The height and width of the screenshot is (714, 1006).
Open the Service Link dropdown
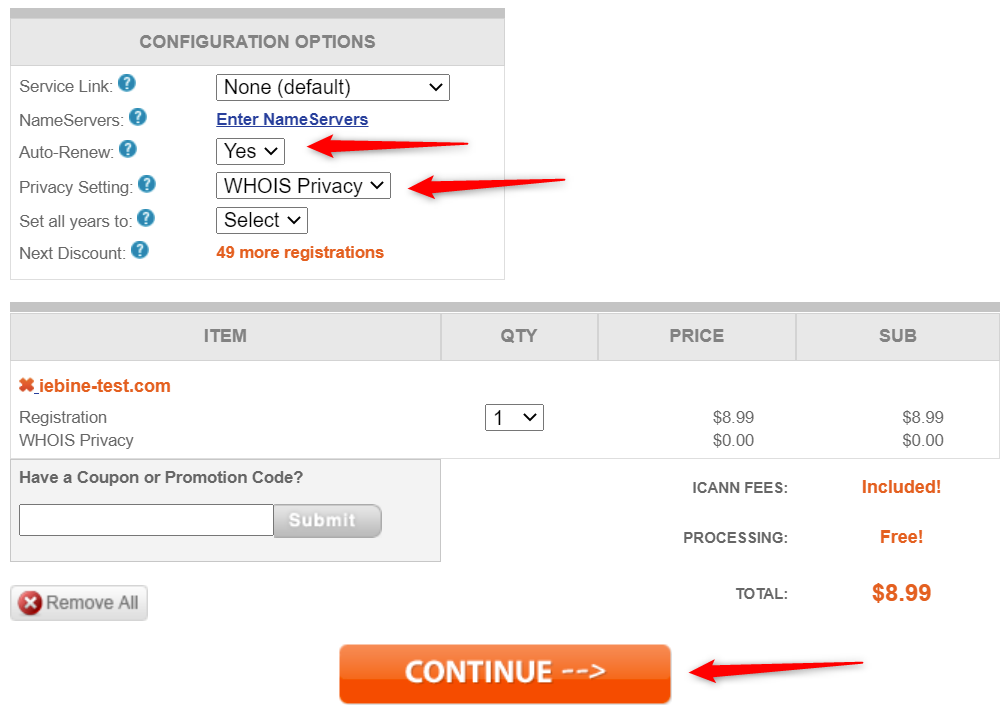(332, 87)
